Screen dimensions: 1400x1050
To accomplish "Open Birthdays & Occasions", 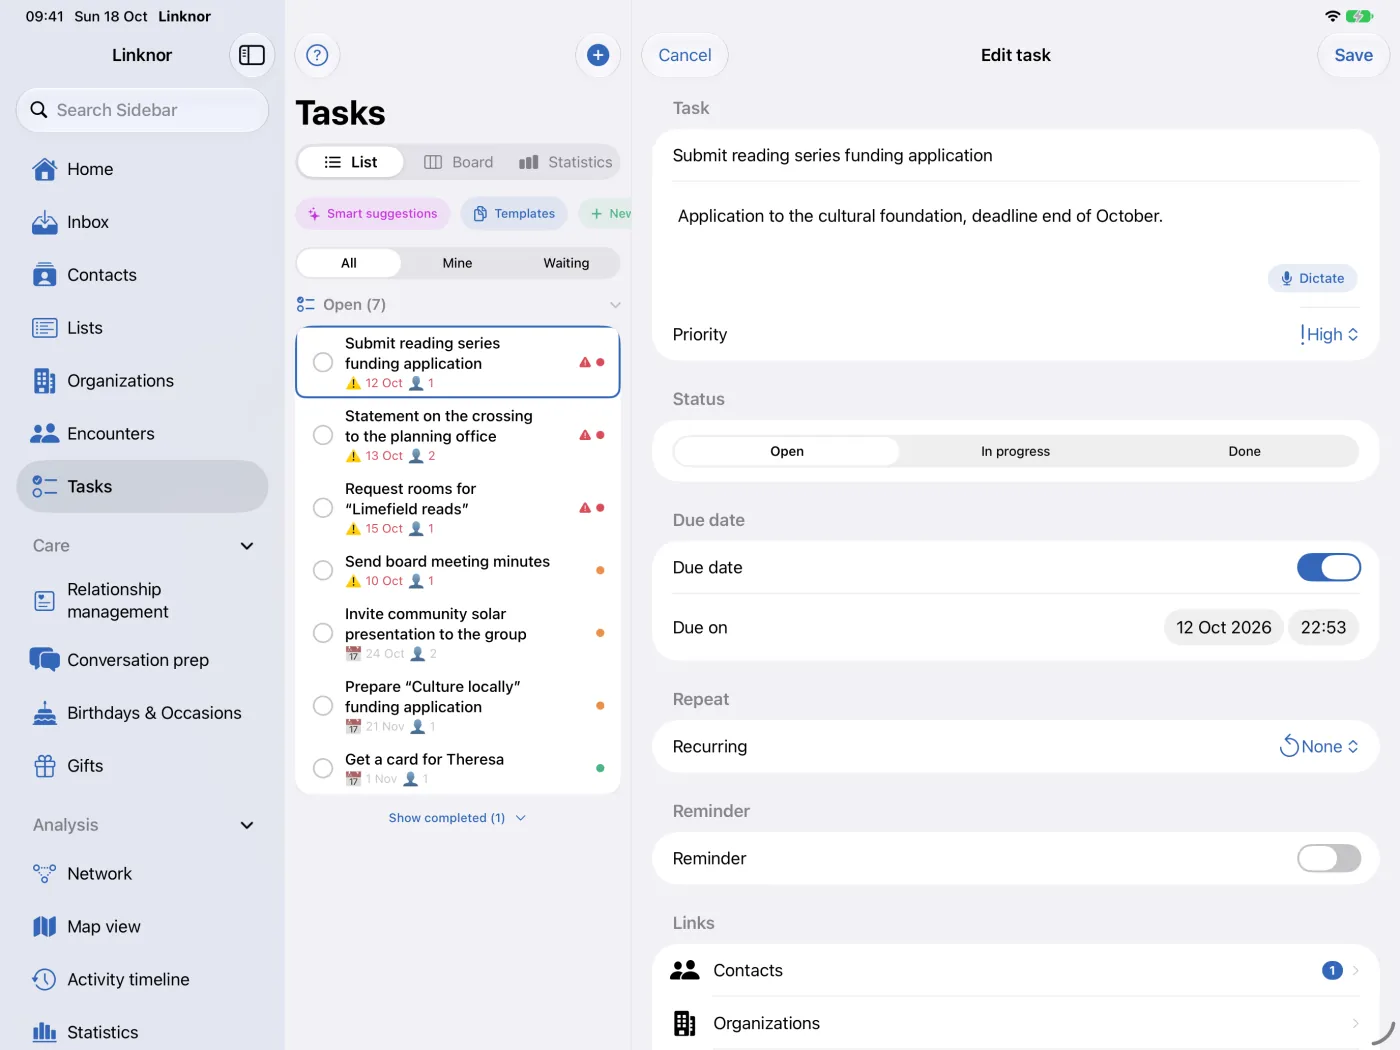I will pyautogui.click(x=142, y=713).
